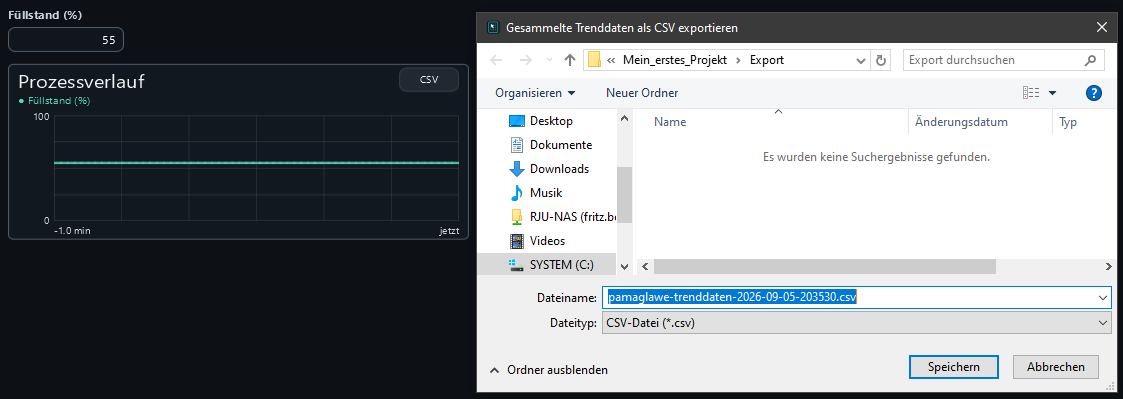
Task: Click the Abbrechen button
Action: (1056, 367)
